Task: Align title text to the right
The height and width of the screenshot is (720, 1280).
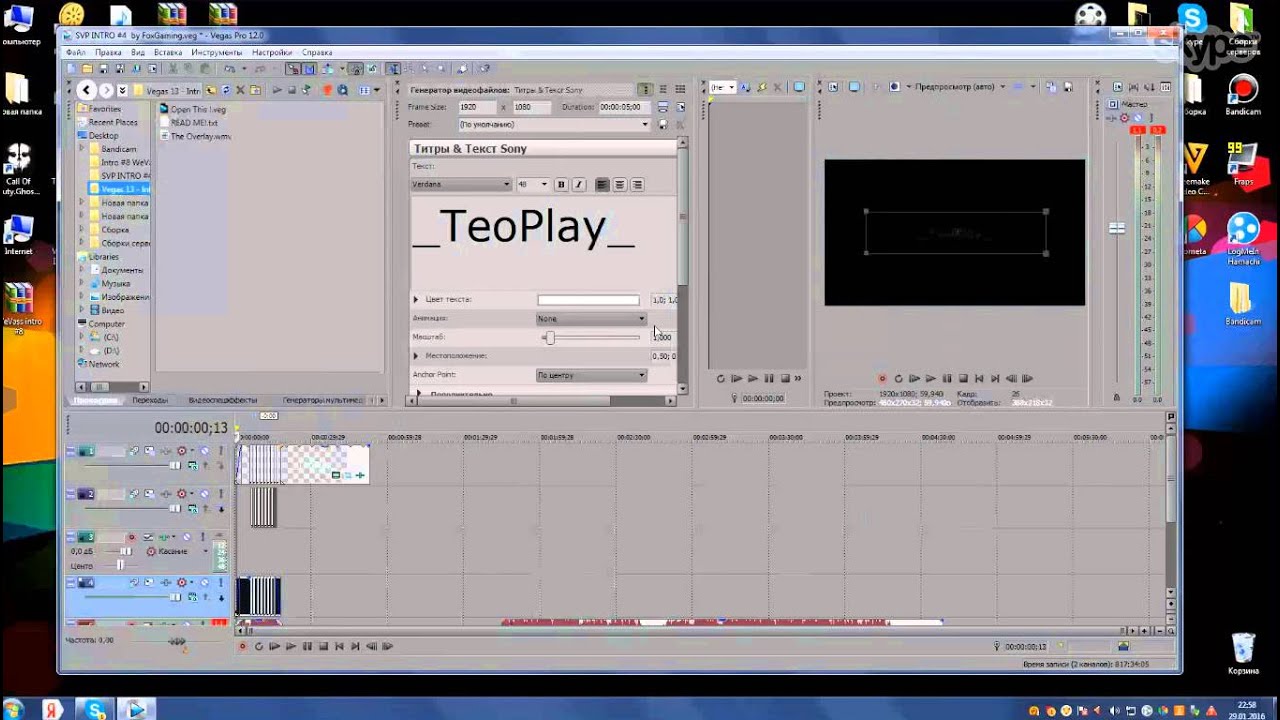Action: pos(637,185)
